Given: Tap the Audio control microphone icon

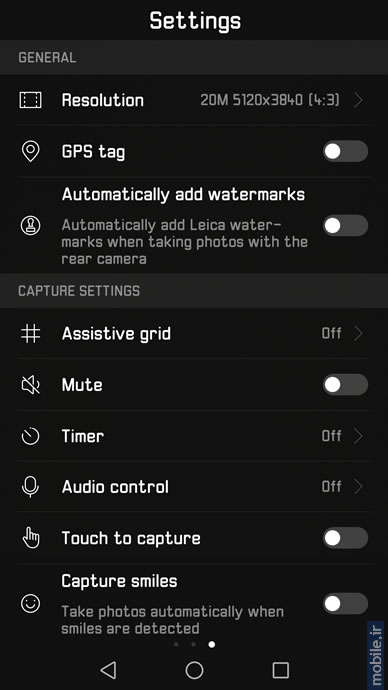Looking at the screenshot, I should click(x=30, y=487).
